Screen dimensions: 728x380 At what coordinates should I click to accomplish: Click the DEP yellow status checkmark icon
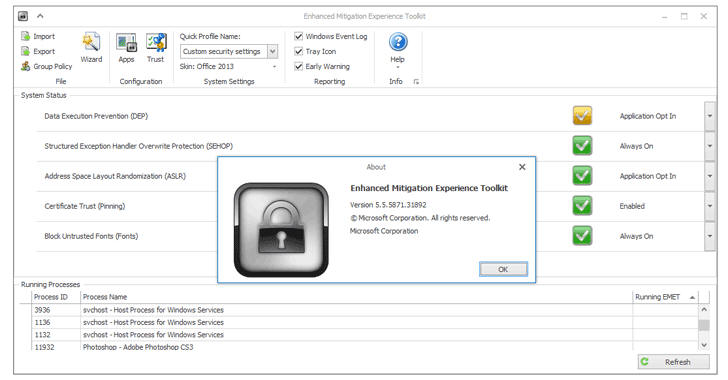coord(582,116)
